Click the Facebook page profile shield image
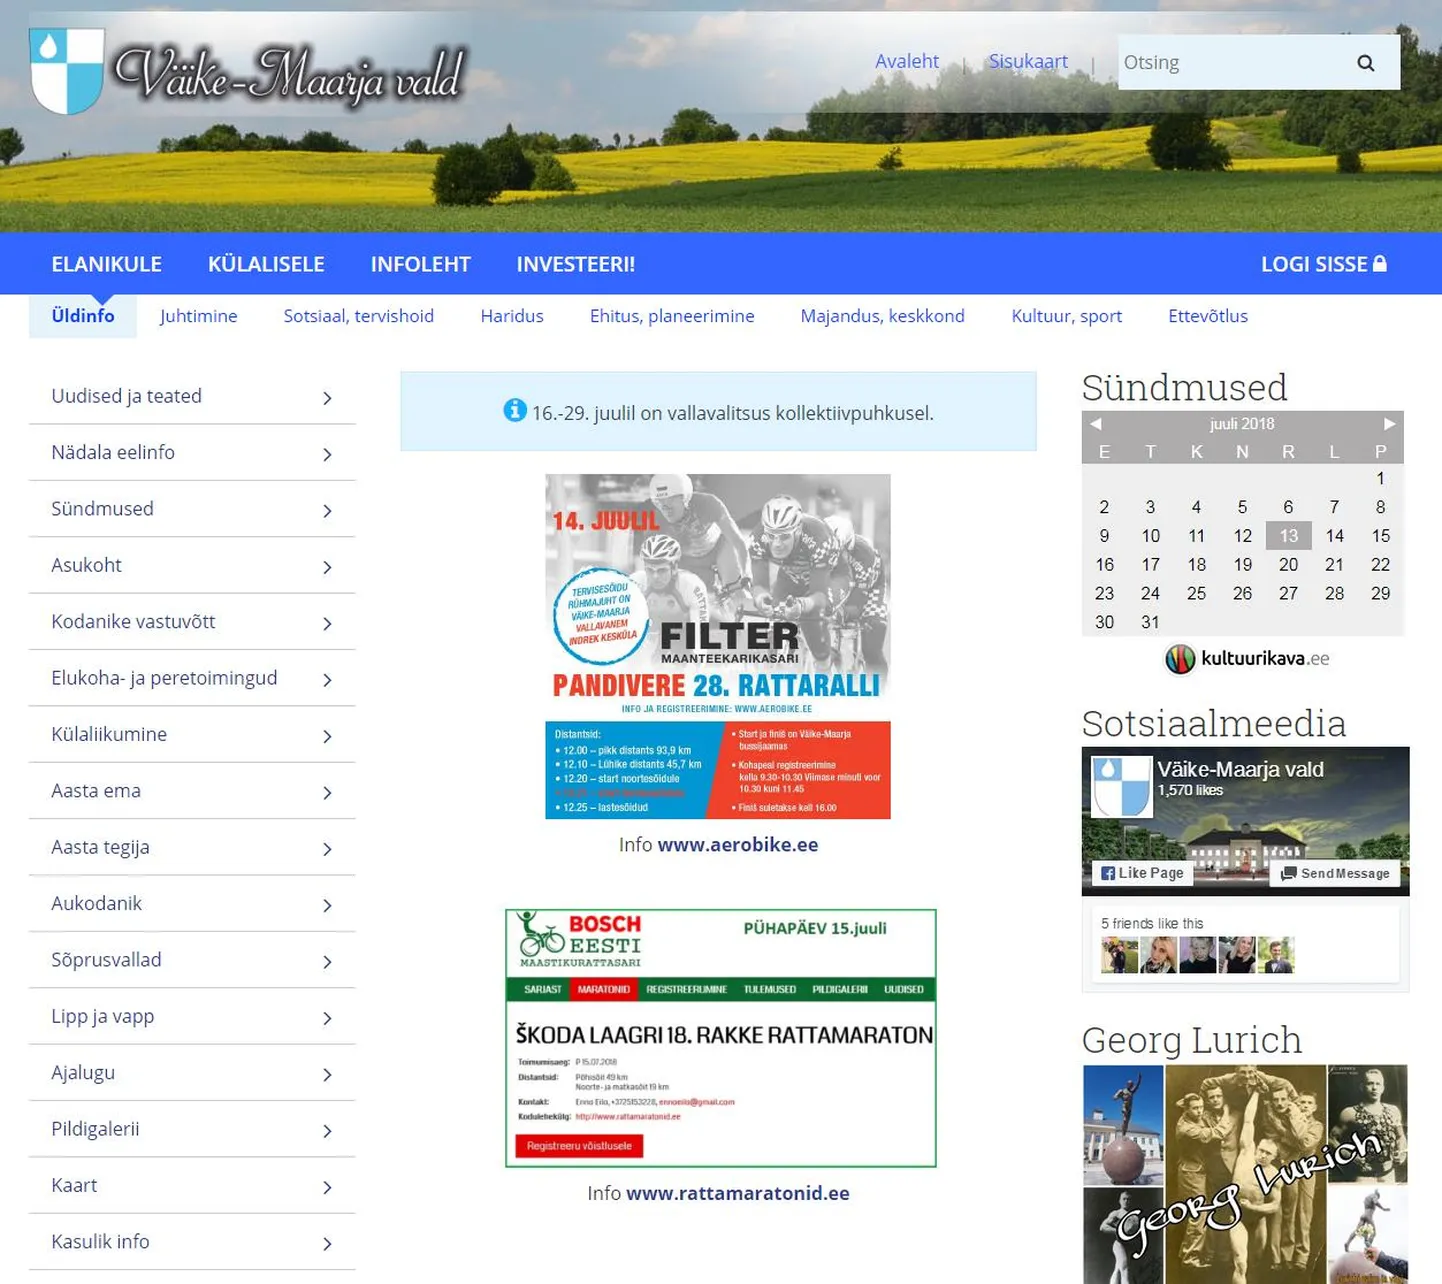The image size is (1442, 1284). (1121, 787)
